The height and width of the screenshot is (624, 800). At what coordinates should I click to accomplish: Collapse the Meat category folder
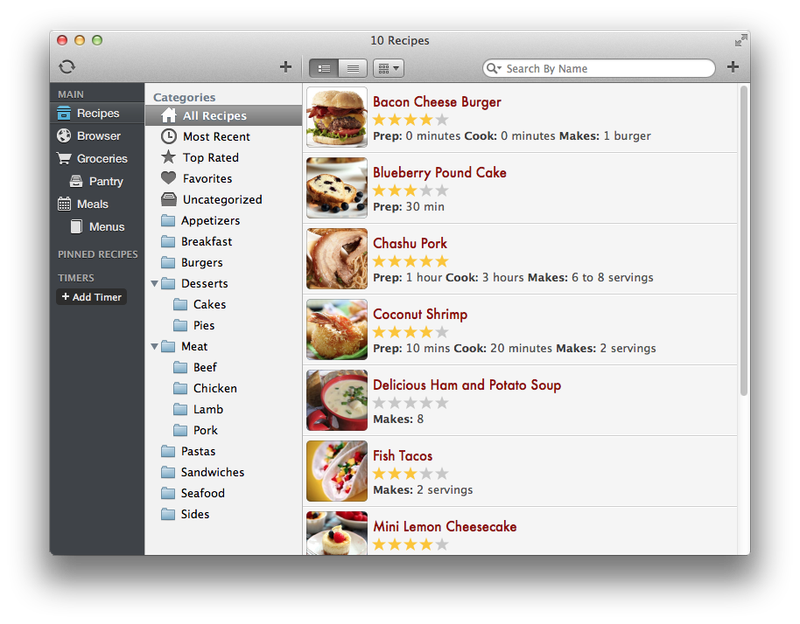pyautogui.click(x=154, y=347)
